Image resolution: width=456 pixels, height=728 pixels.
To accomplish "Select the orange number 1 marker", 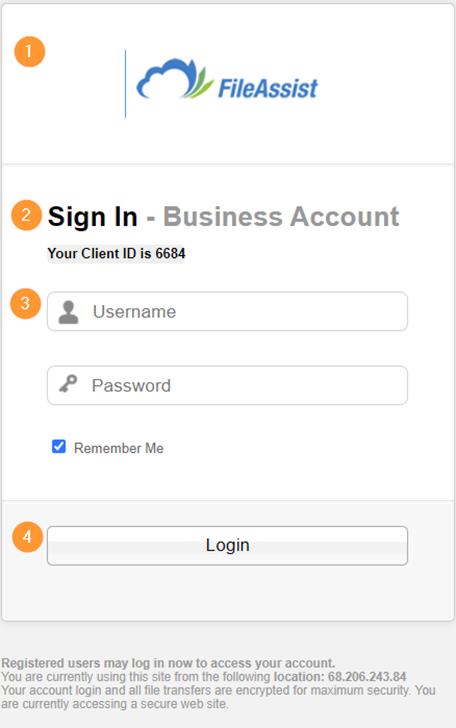I will coord(30,52).
